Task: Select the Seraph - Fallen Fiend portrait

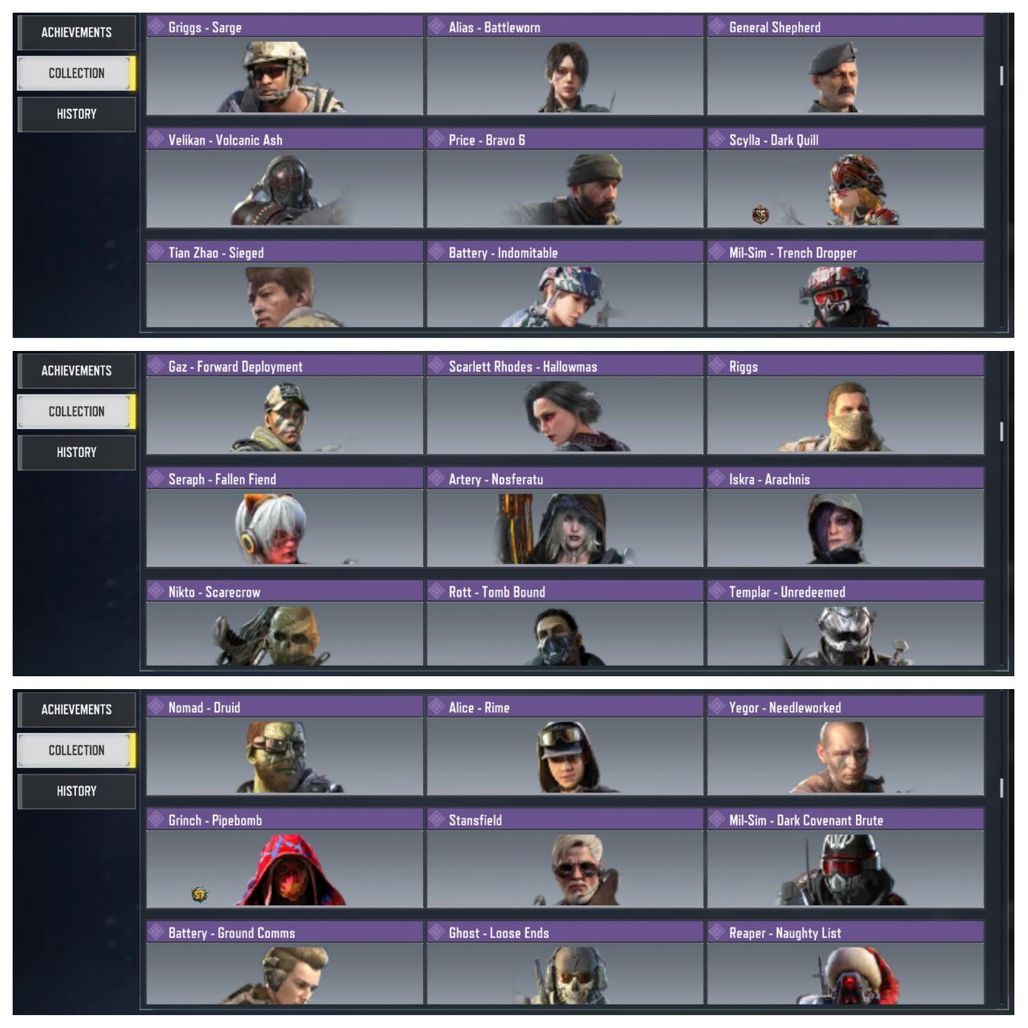Action: tap(285, 517)
